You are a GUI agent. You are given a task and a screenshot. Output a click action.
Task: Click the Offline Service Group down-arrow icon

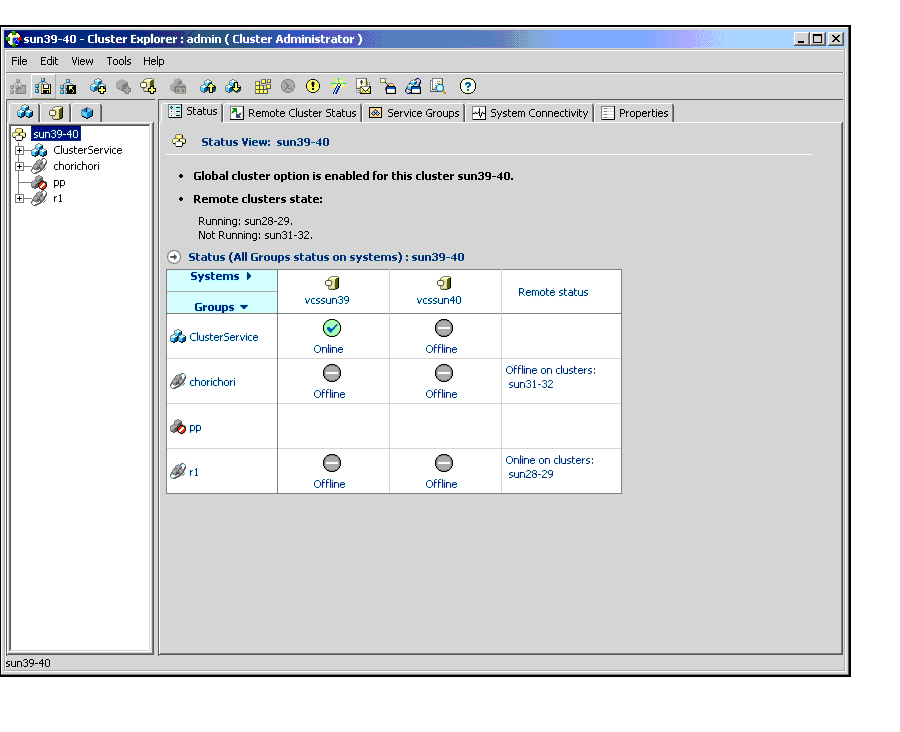pyautogui.click(x=233, y=86)
